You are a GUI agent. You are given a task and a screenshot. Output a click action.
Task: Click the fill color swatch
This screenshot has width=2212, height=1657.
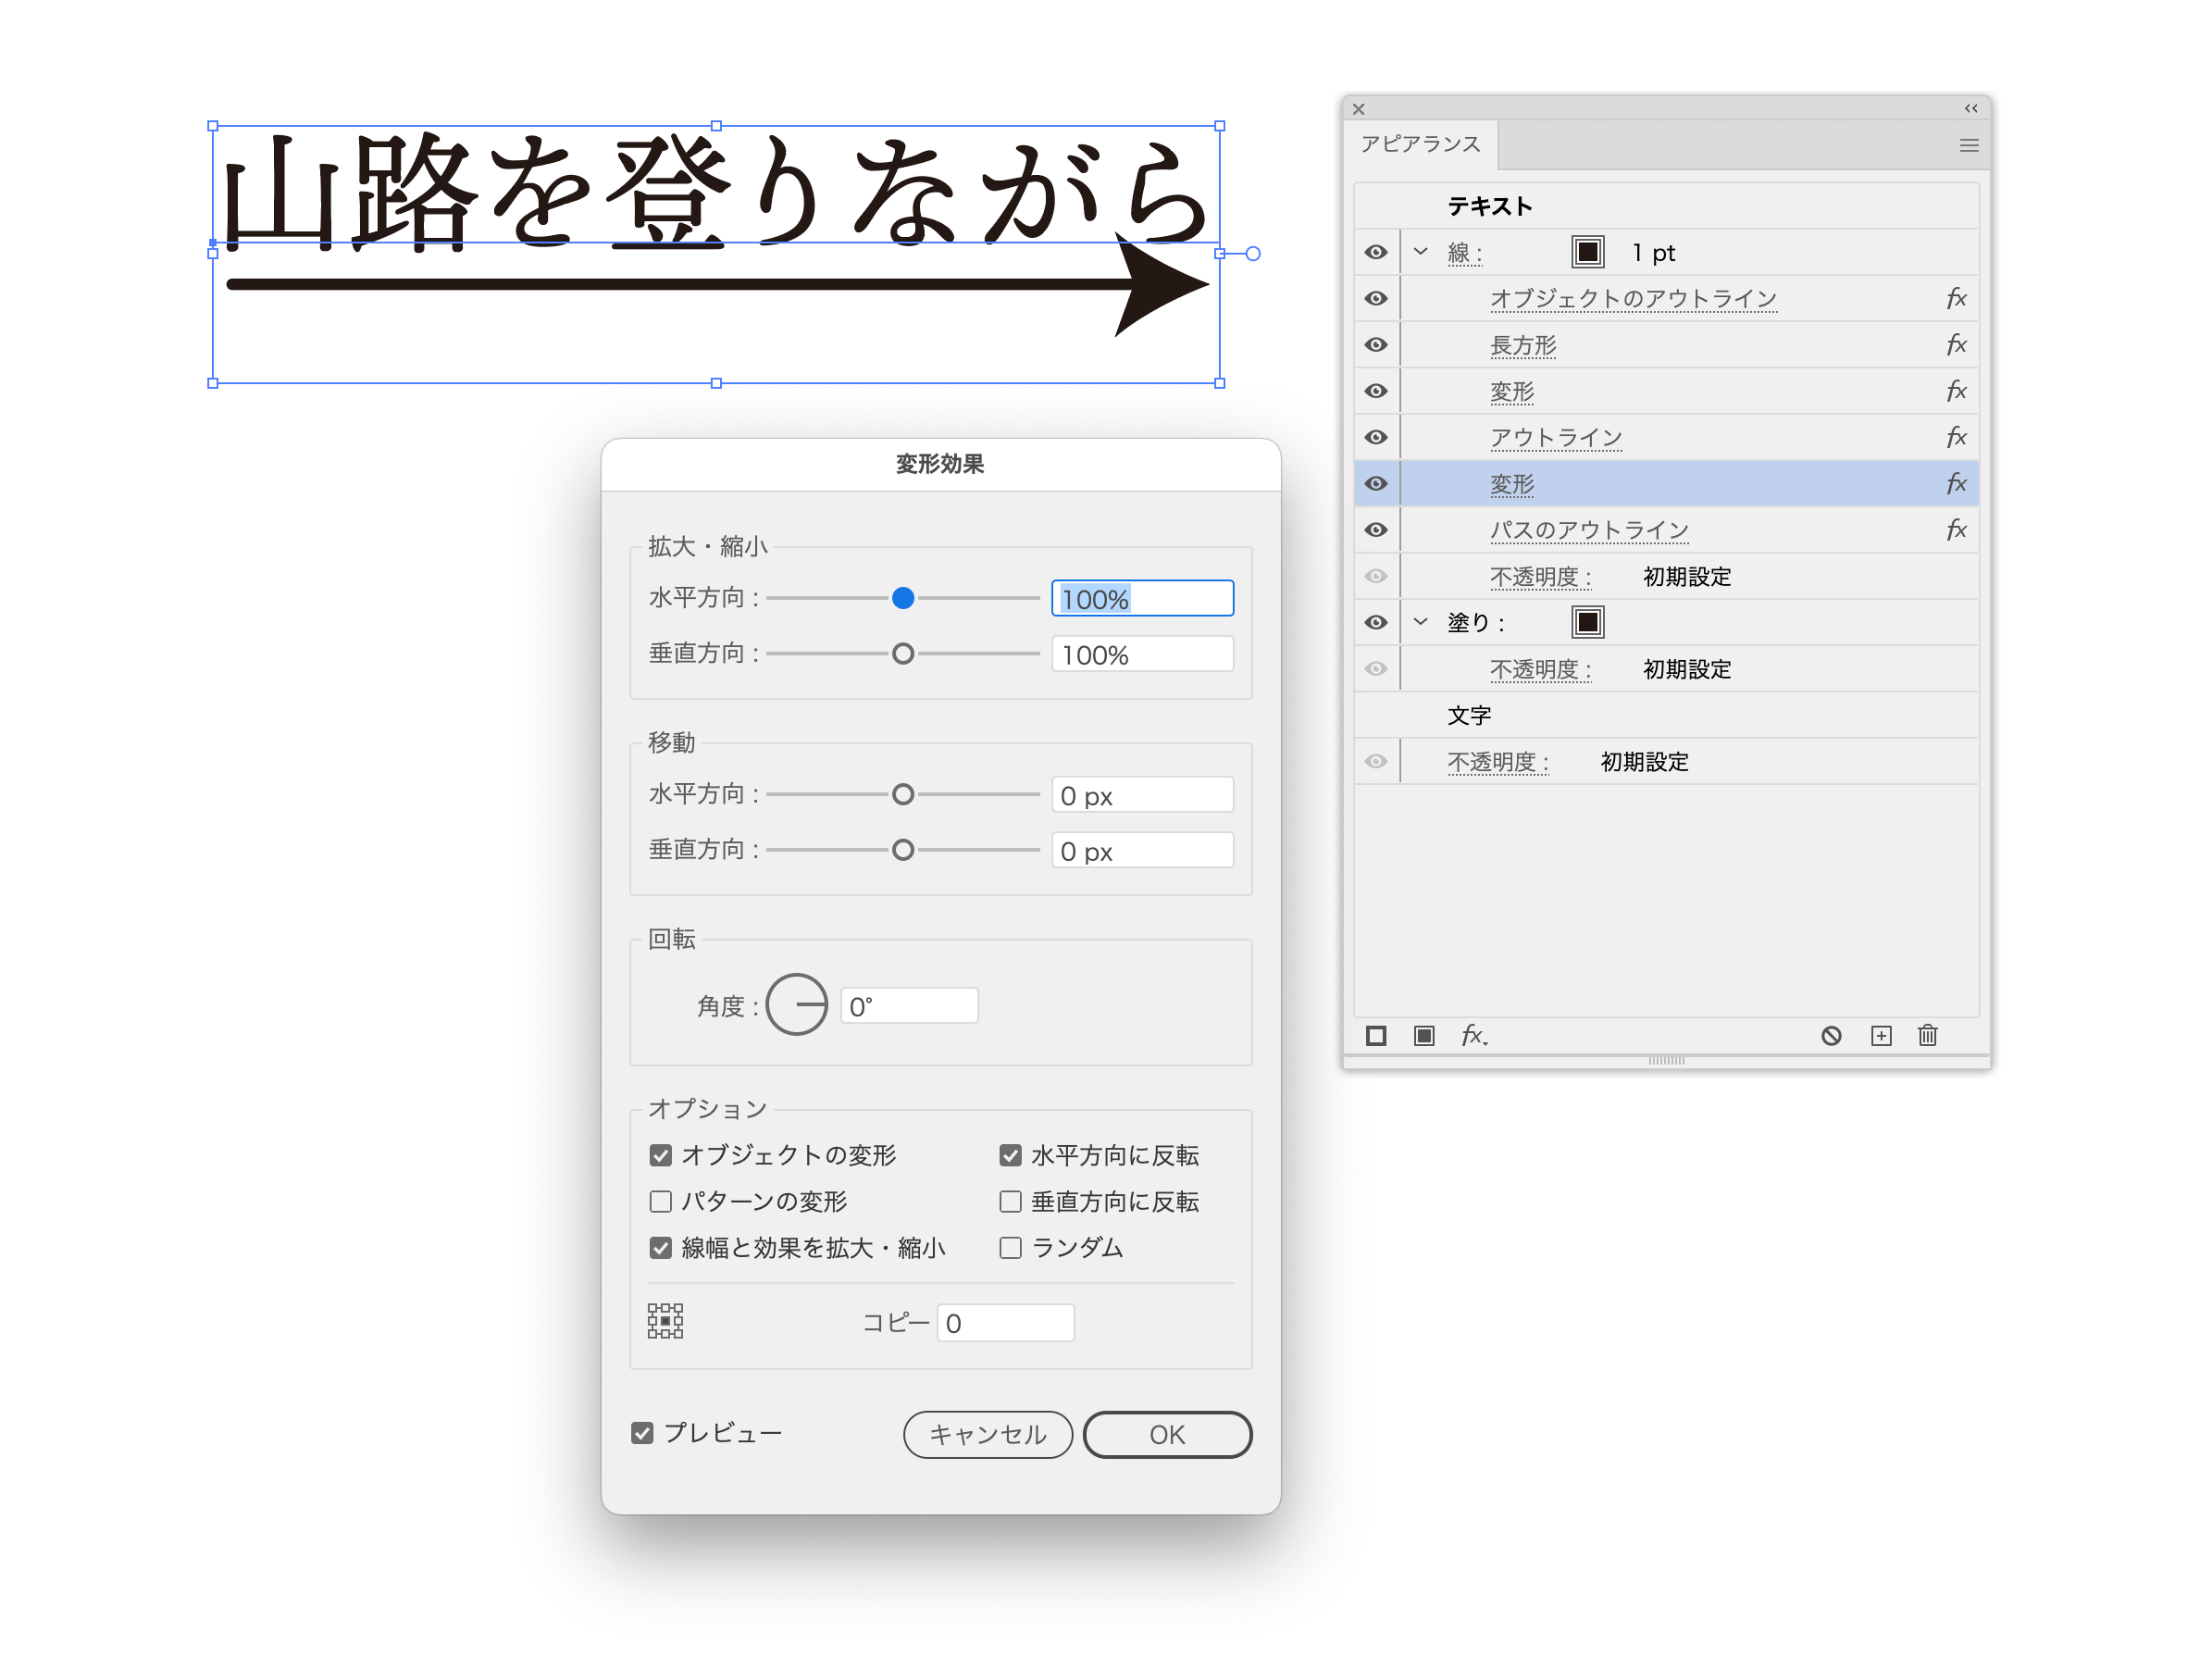click(x=1587, y=622)
